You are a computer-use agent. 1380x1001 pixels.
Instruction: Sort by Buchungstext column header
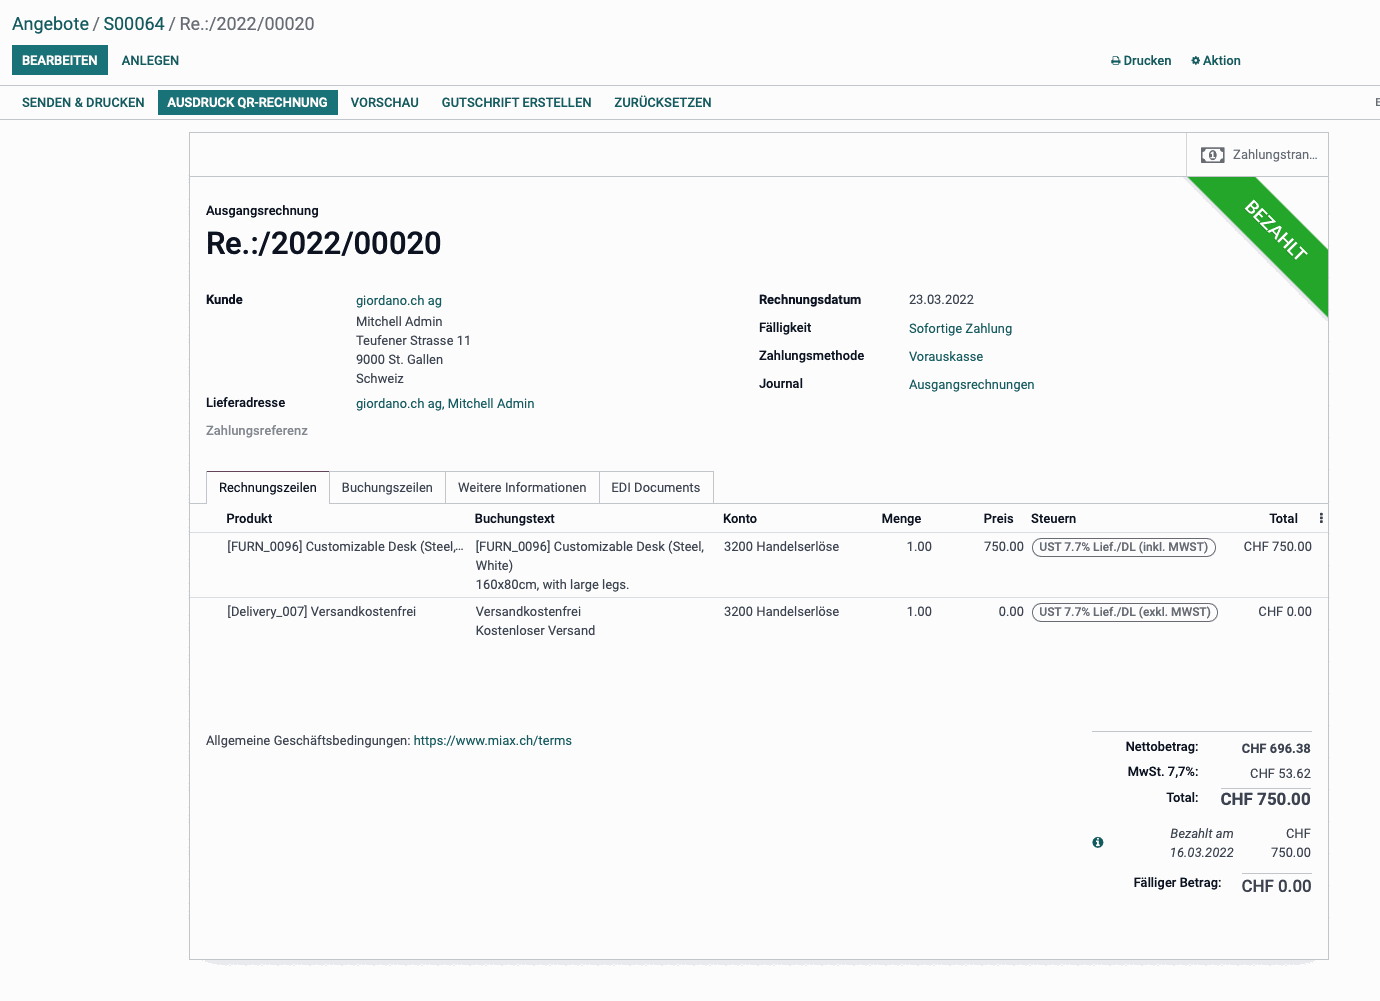click(514, 518)
